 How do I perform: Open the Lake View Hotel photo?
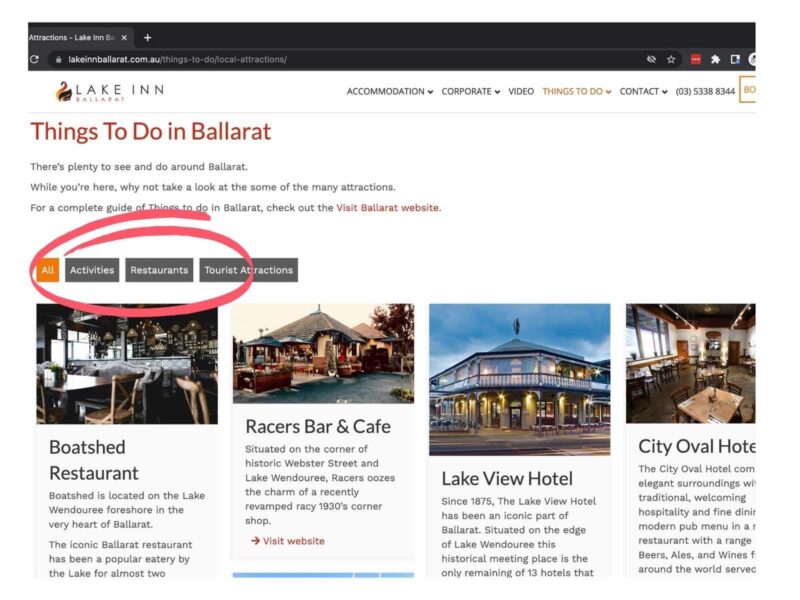point(519,380)
